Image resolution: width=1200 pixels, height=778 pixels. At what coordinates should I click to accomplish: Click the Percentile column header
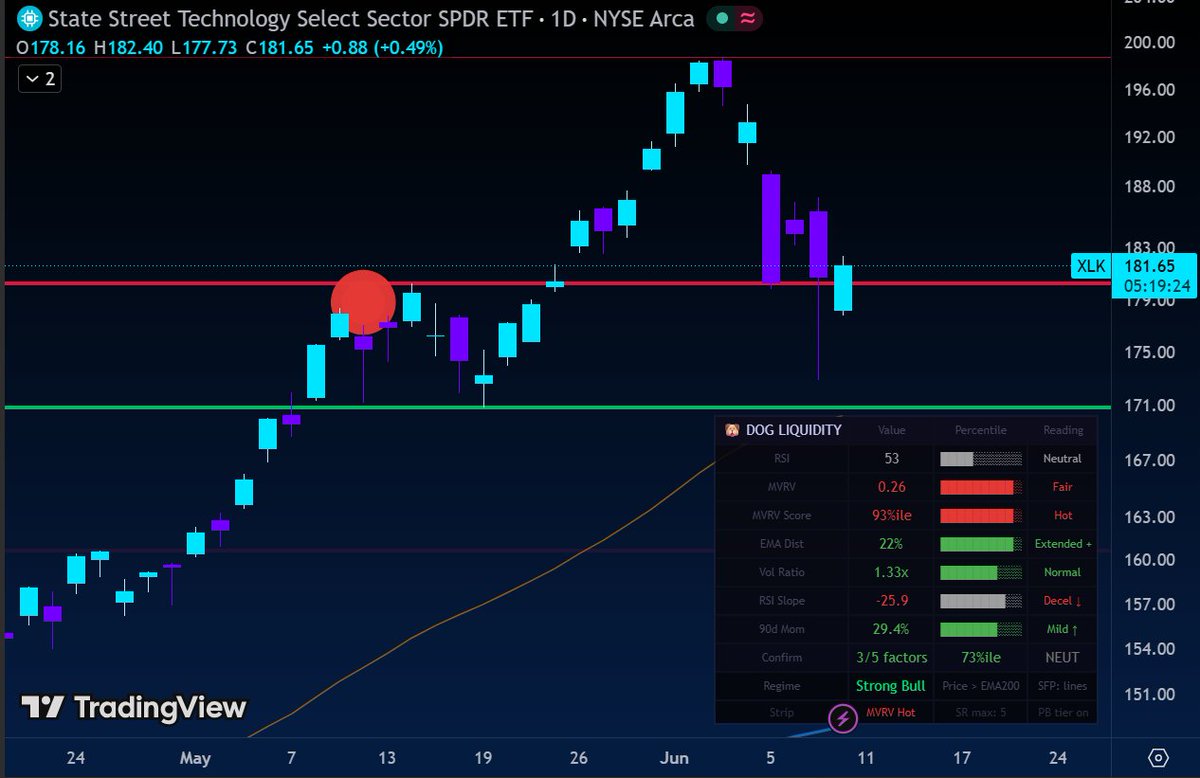point(979,430)
